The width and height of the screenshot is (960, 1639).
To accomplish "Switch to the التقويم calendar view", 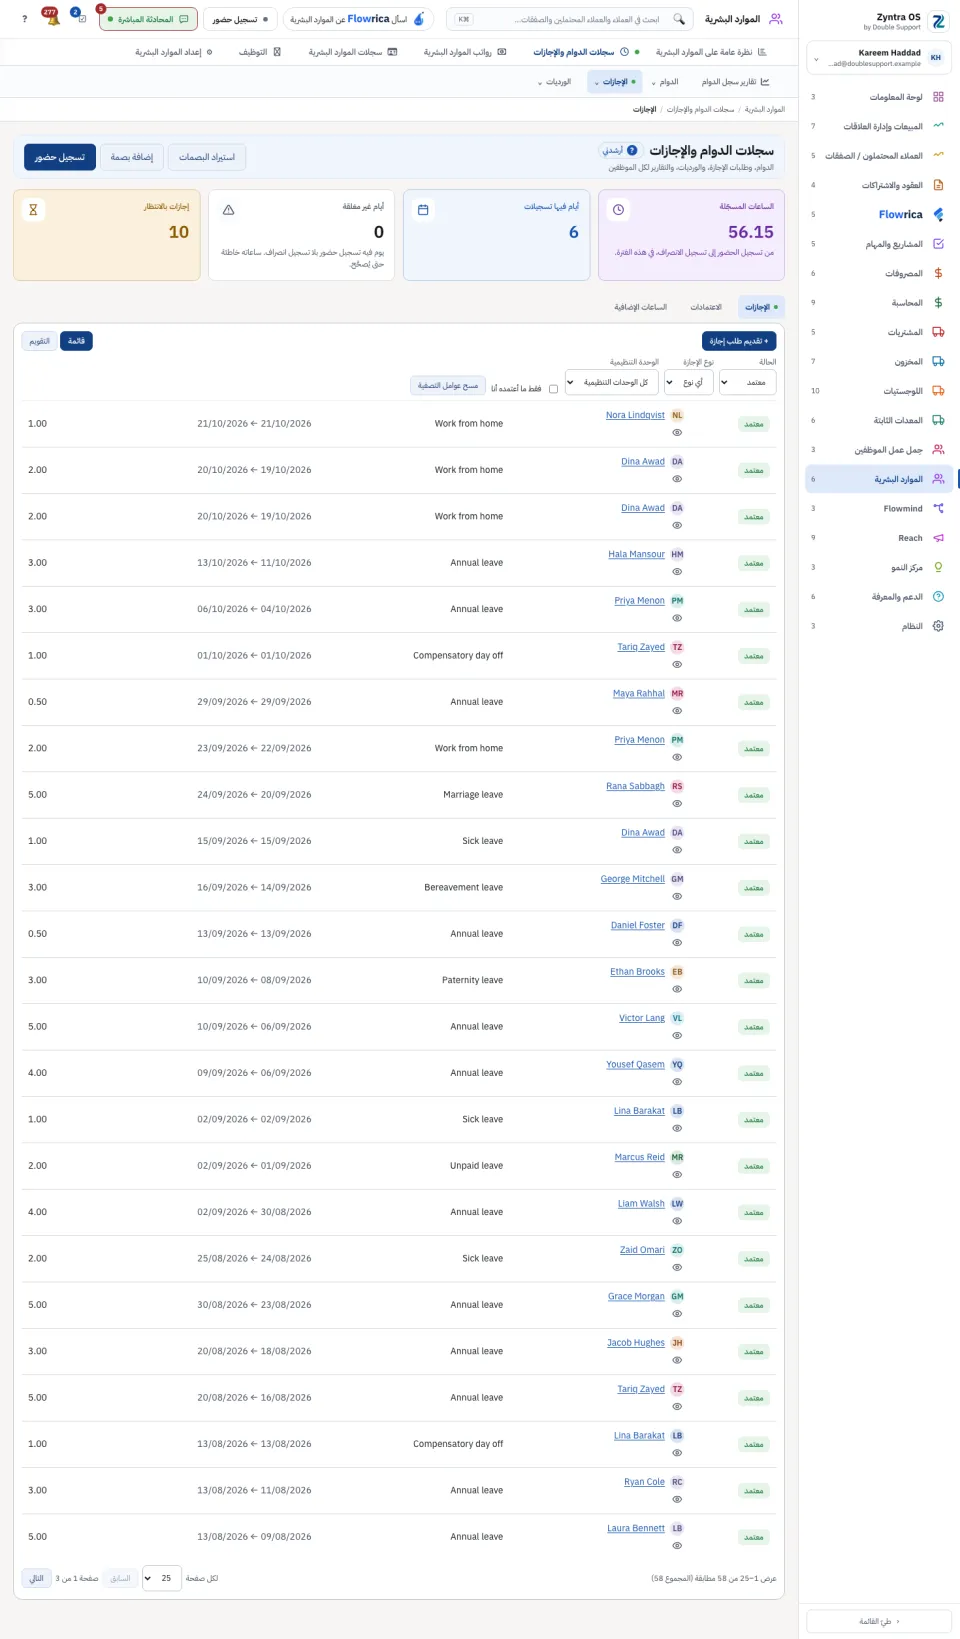I will point(39,341).
